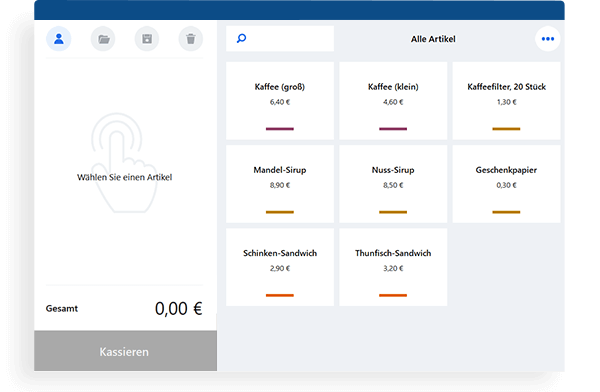Click the Alle Artikel category heading
Image resolution: width=600 pixels, height=392 pixels.
click(433, 39)
